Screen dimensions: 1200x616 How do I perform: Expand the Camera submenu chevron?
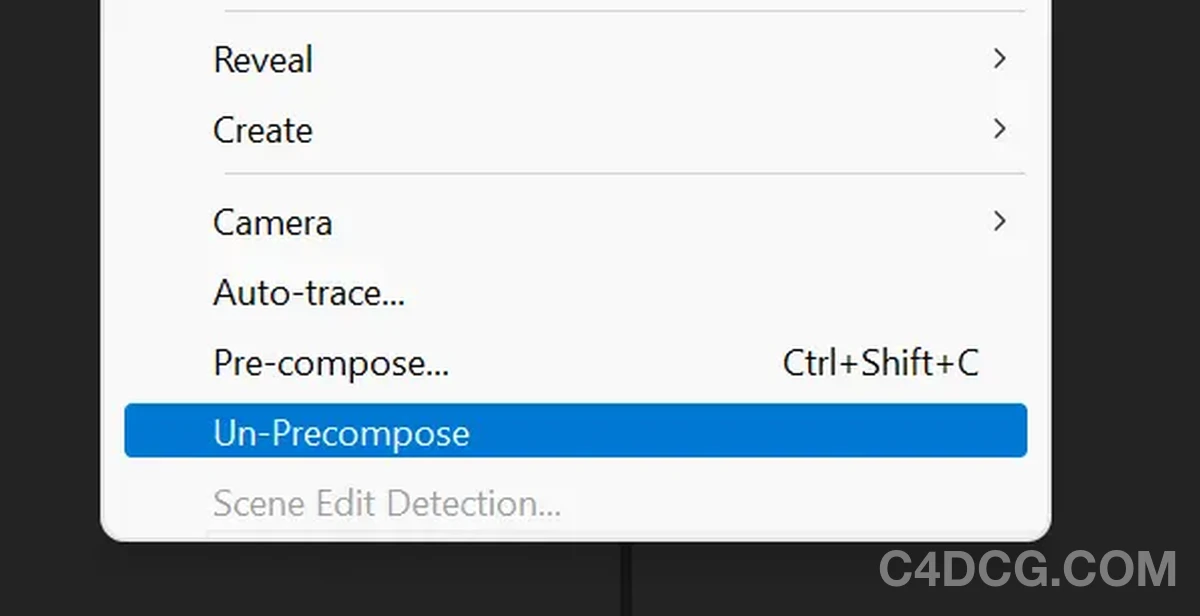(999, 221)
